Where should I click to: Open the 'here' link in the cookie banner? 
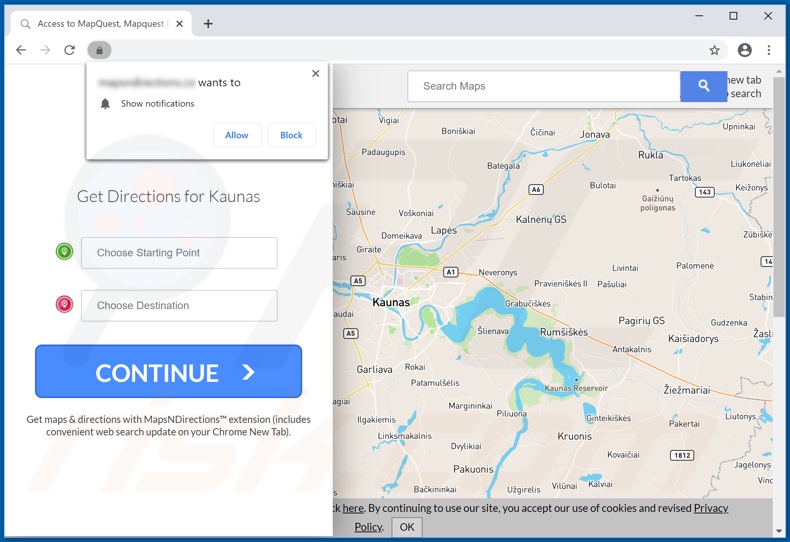point(353,508)
